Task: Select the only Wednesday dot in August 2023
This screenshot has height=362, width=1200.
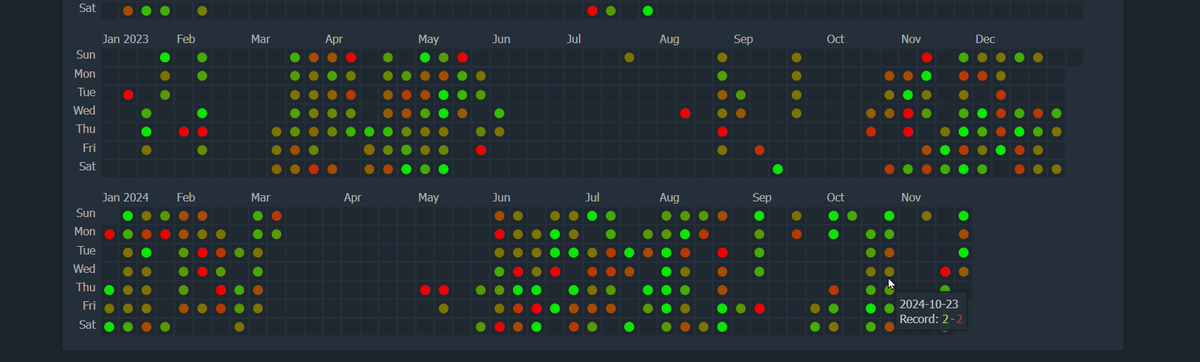Action: coord(685,113)
